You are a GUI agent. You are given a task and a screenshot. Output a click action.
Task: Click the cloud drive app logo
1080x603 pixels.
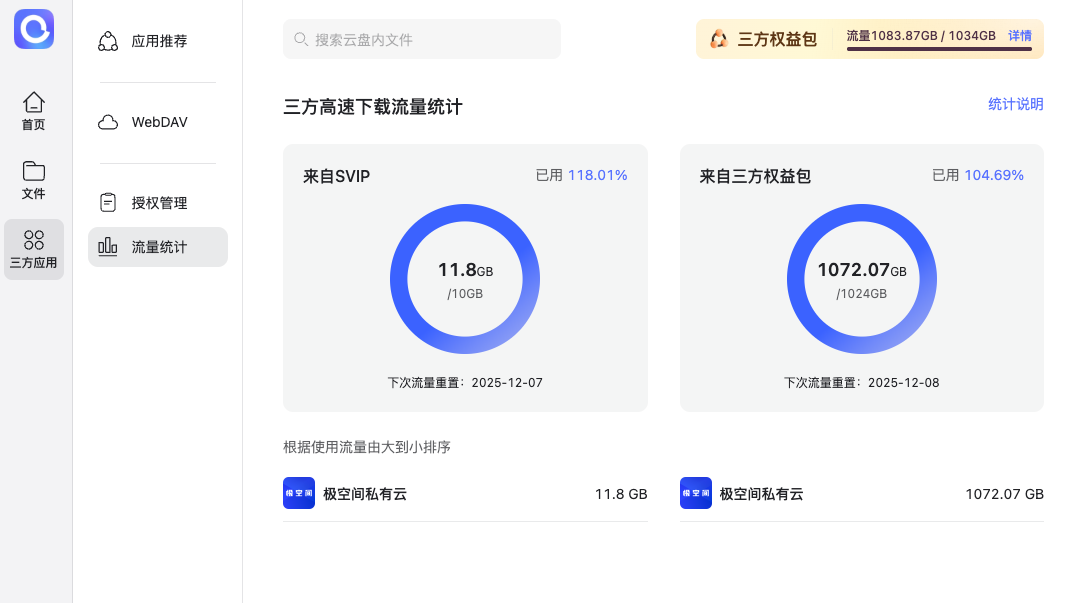[34, 29]
